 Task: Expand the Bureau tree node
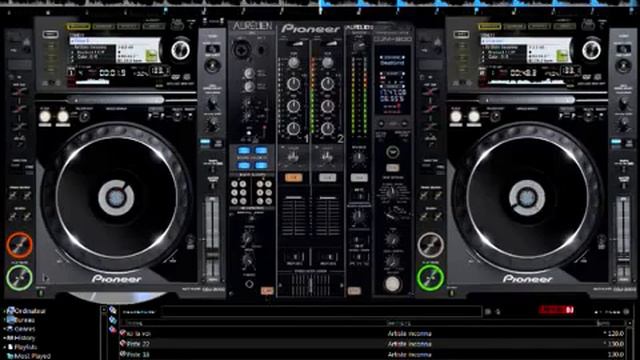(4, 320)
